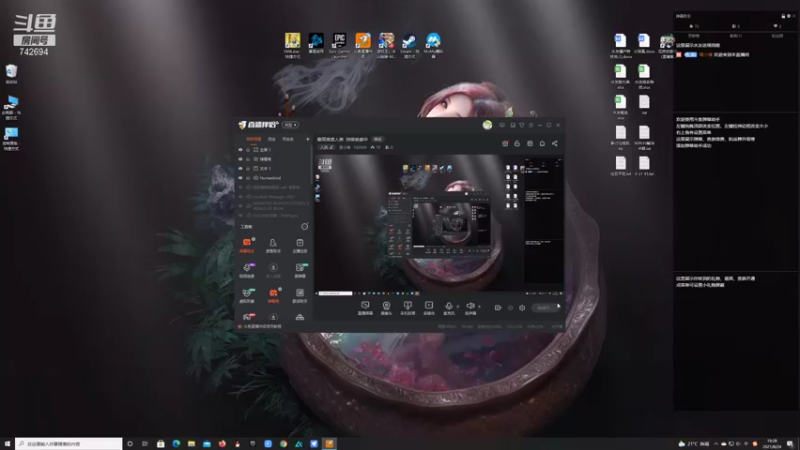800x450 pixels.
Task: Open the first Word document on the desktop
Action: tap(620, 45)
